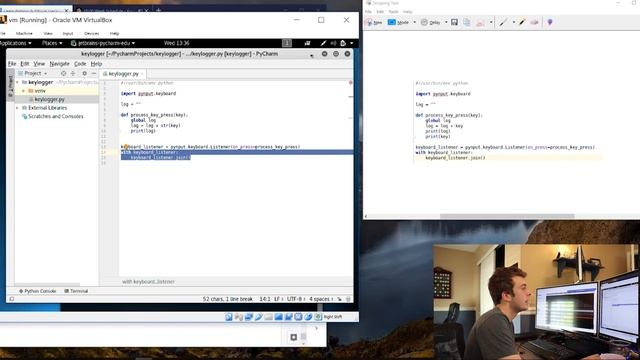Click the Copy icon in Snipping Tool
Viewport: 640px width, 360px height.
467,22
